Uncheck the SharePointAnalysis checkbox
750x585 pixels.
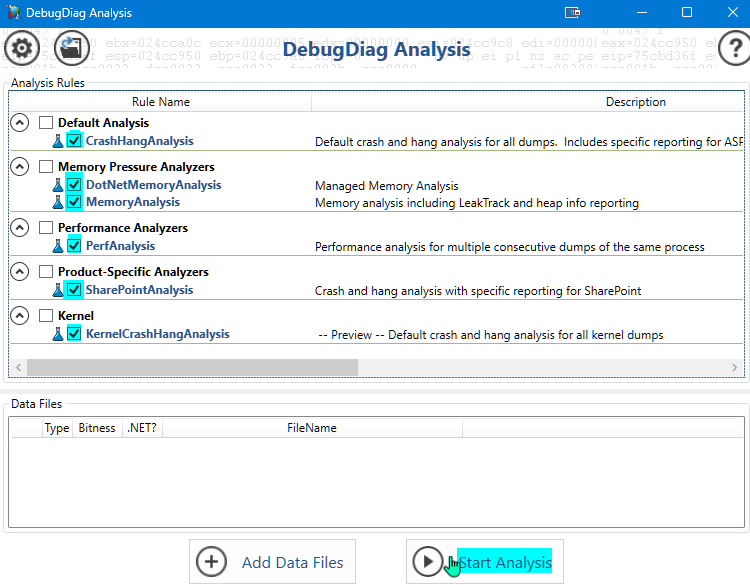pos(74,290)
